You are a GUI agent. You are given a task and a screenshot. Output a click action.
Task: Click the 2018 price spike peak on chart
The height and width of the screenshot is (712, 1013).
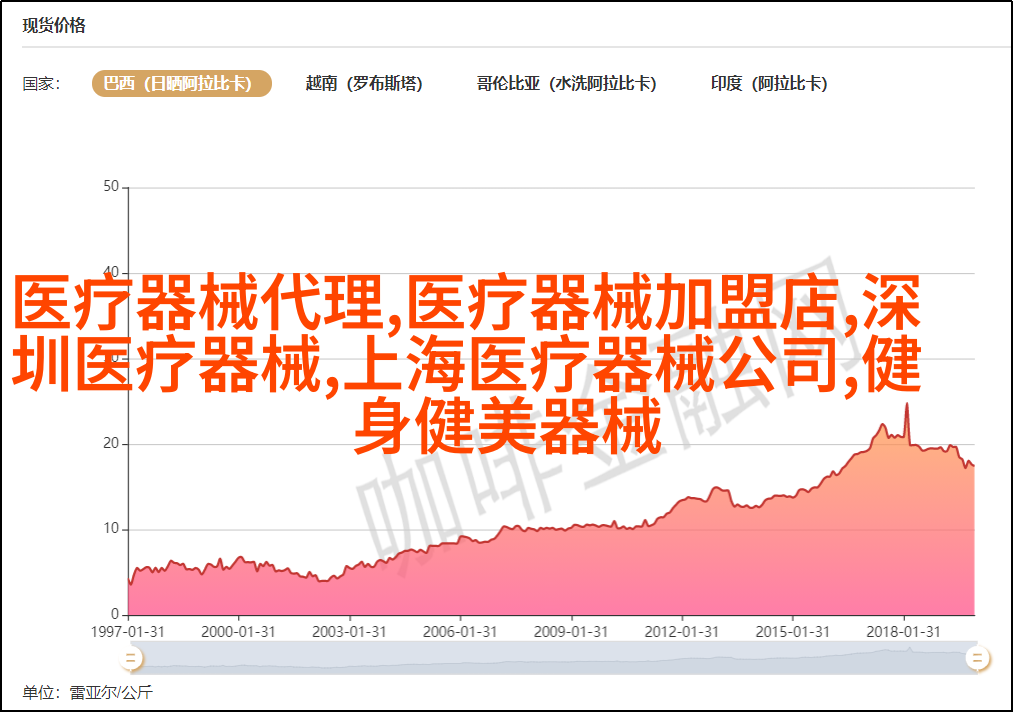(907, 404)
